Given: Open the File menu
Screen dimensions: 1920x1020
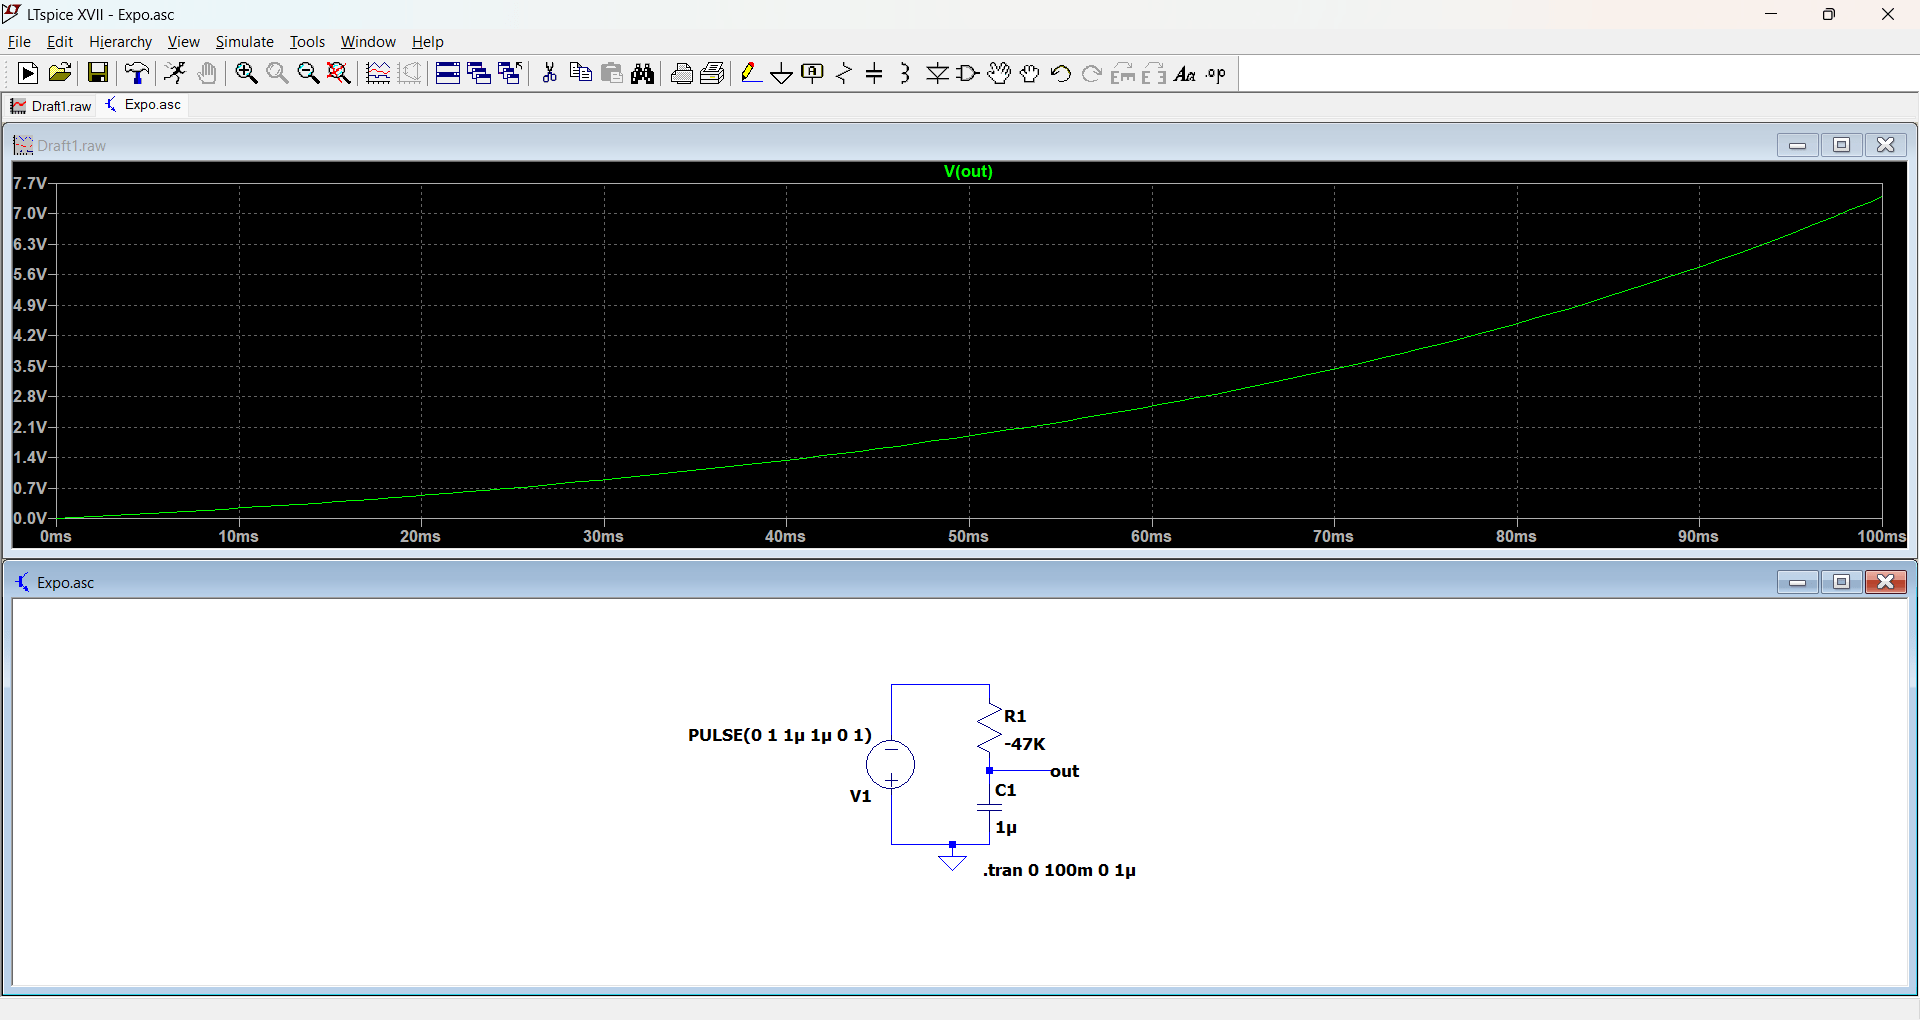Looking at the screenshot, I should point(19,42).
